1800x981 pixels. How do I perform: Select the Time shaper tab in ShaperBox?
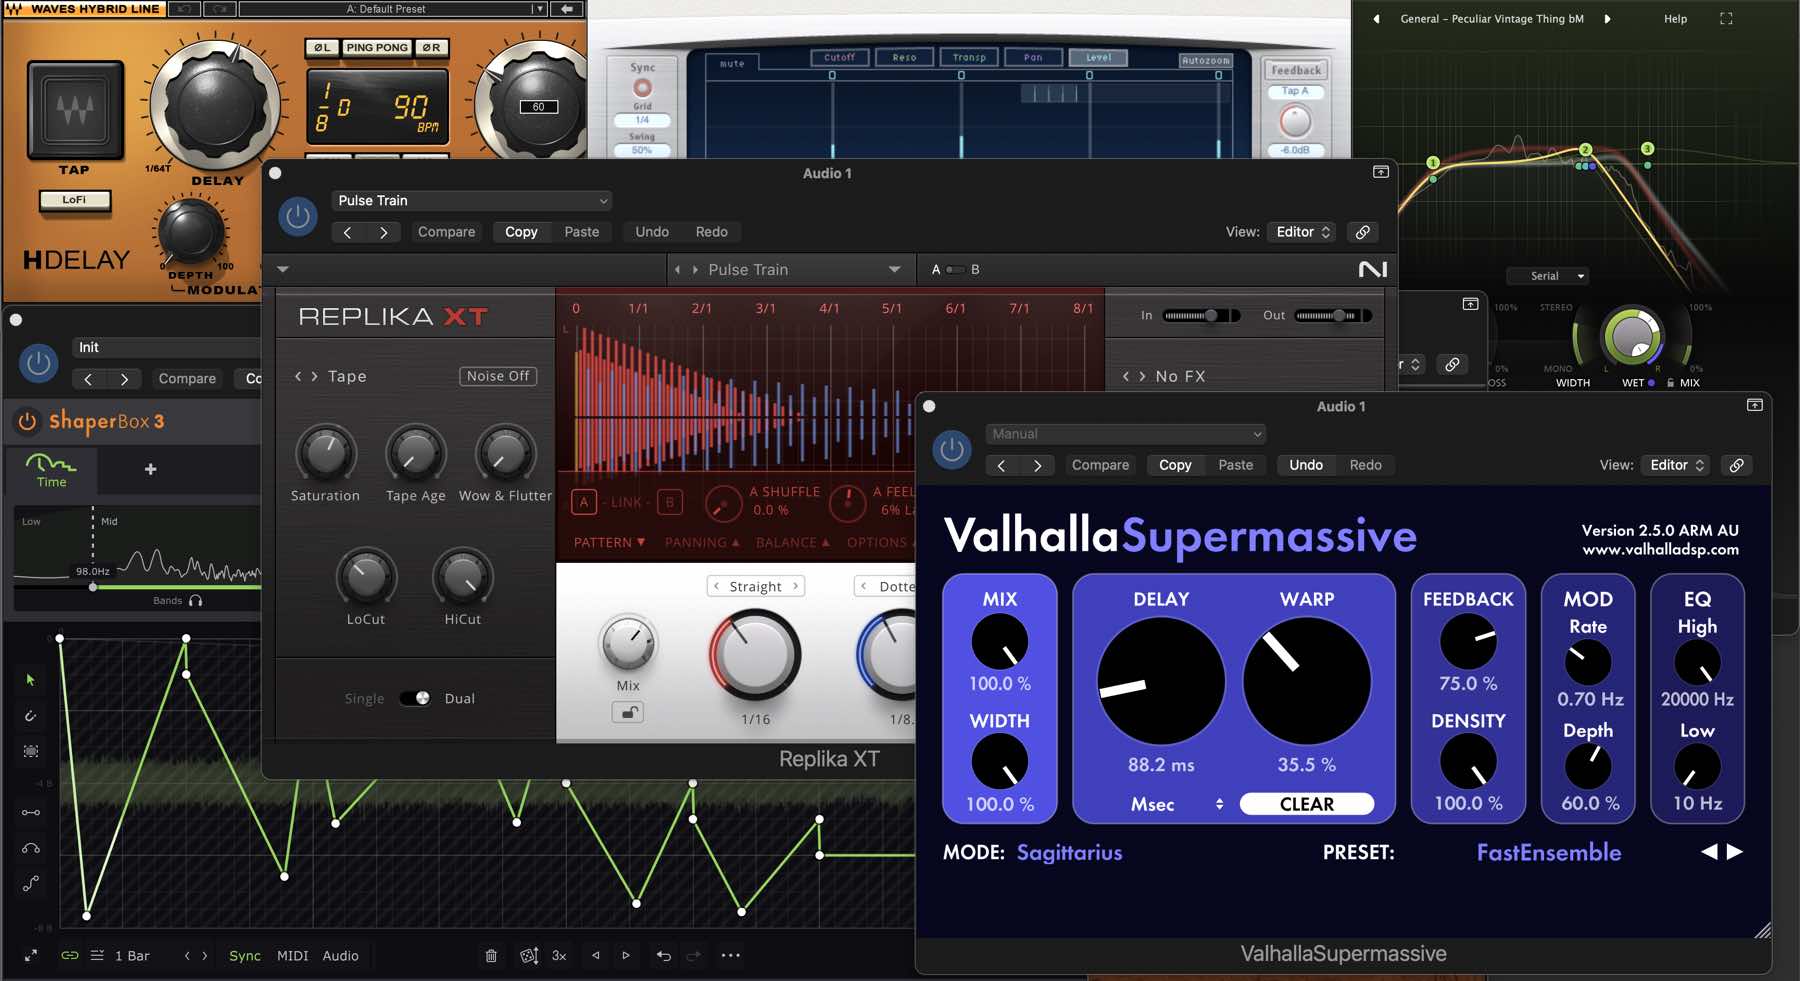tap(51, 470)
